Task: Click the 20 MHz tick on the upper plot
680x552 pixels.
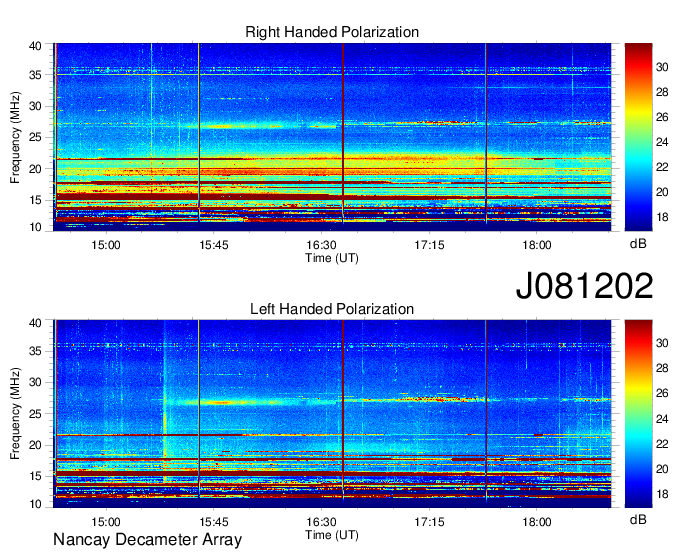Action: click(x=35, y=169)
